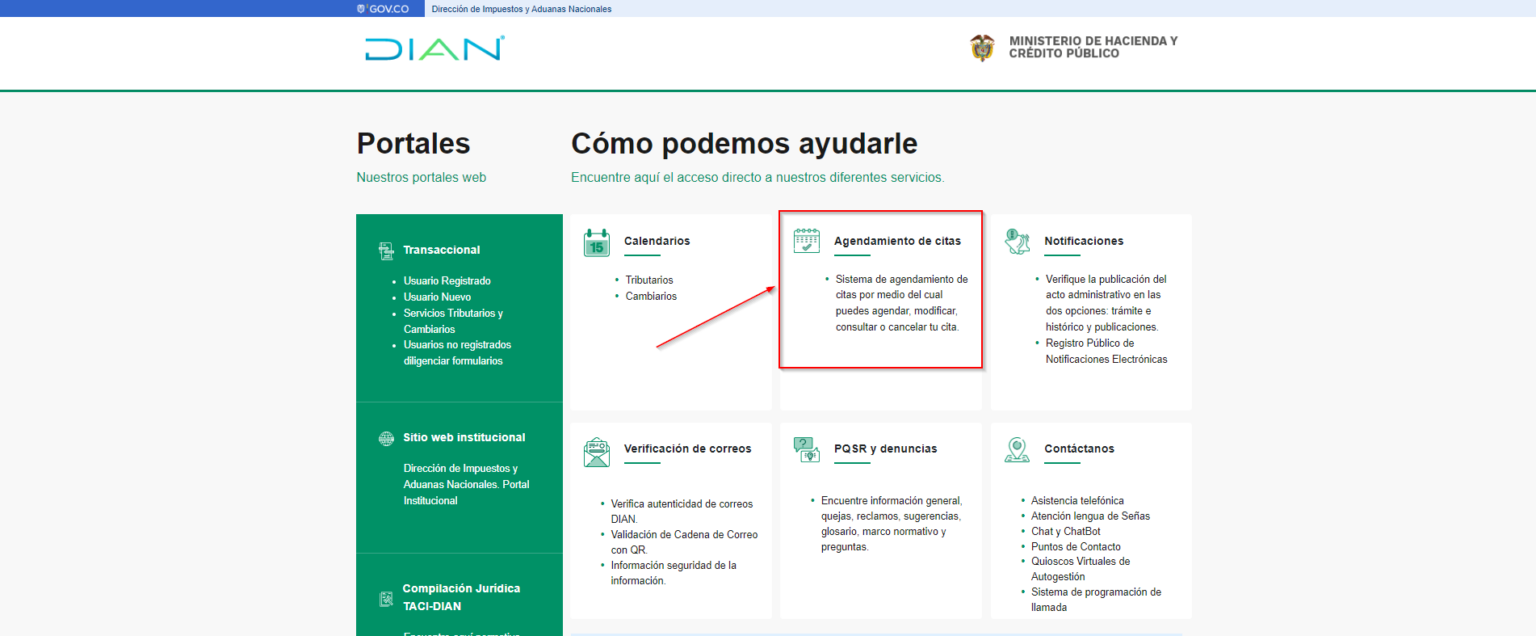Image resolution: width=1536 pixels, height=636 pixels.
Task: Open the Tributarios calendar link
Action: pos(650,280)
